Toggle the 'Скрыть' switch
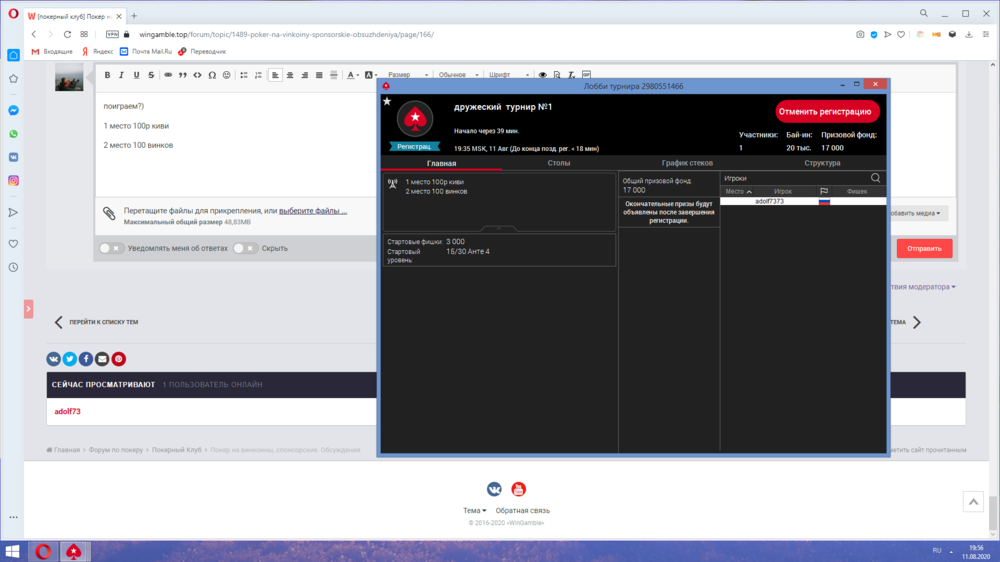Screen dimensions: 1000x562 244,248
